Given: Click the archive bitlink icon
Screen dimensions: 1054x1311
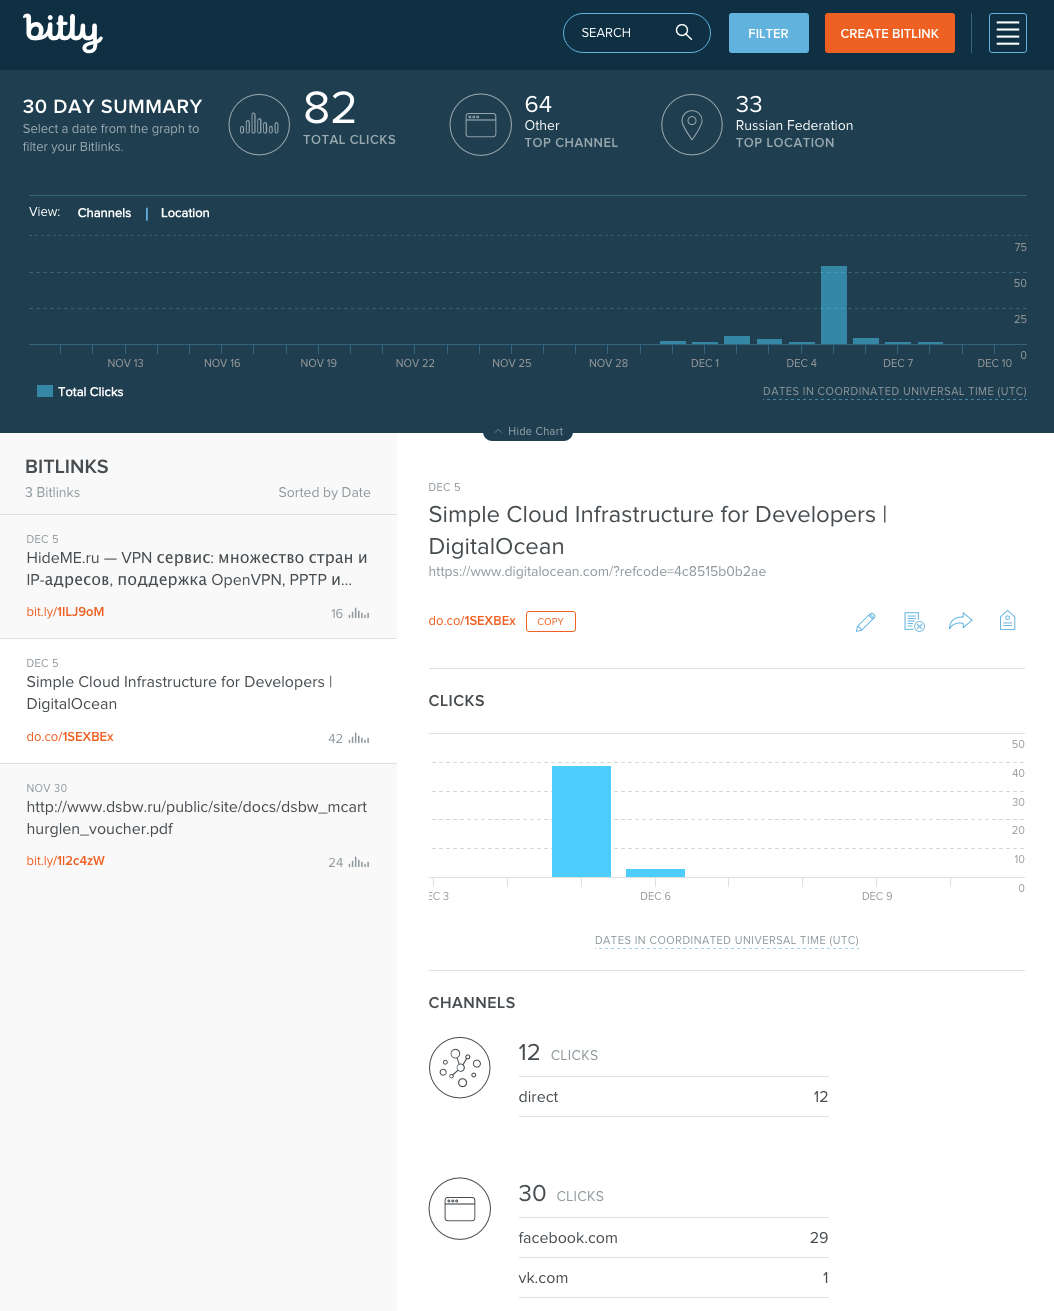Looking at the screenshot, I should pyautogui.click(x=914, y=622).
